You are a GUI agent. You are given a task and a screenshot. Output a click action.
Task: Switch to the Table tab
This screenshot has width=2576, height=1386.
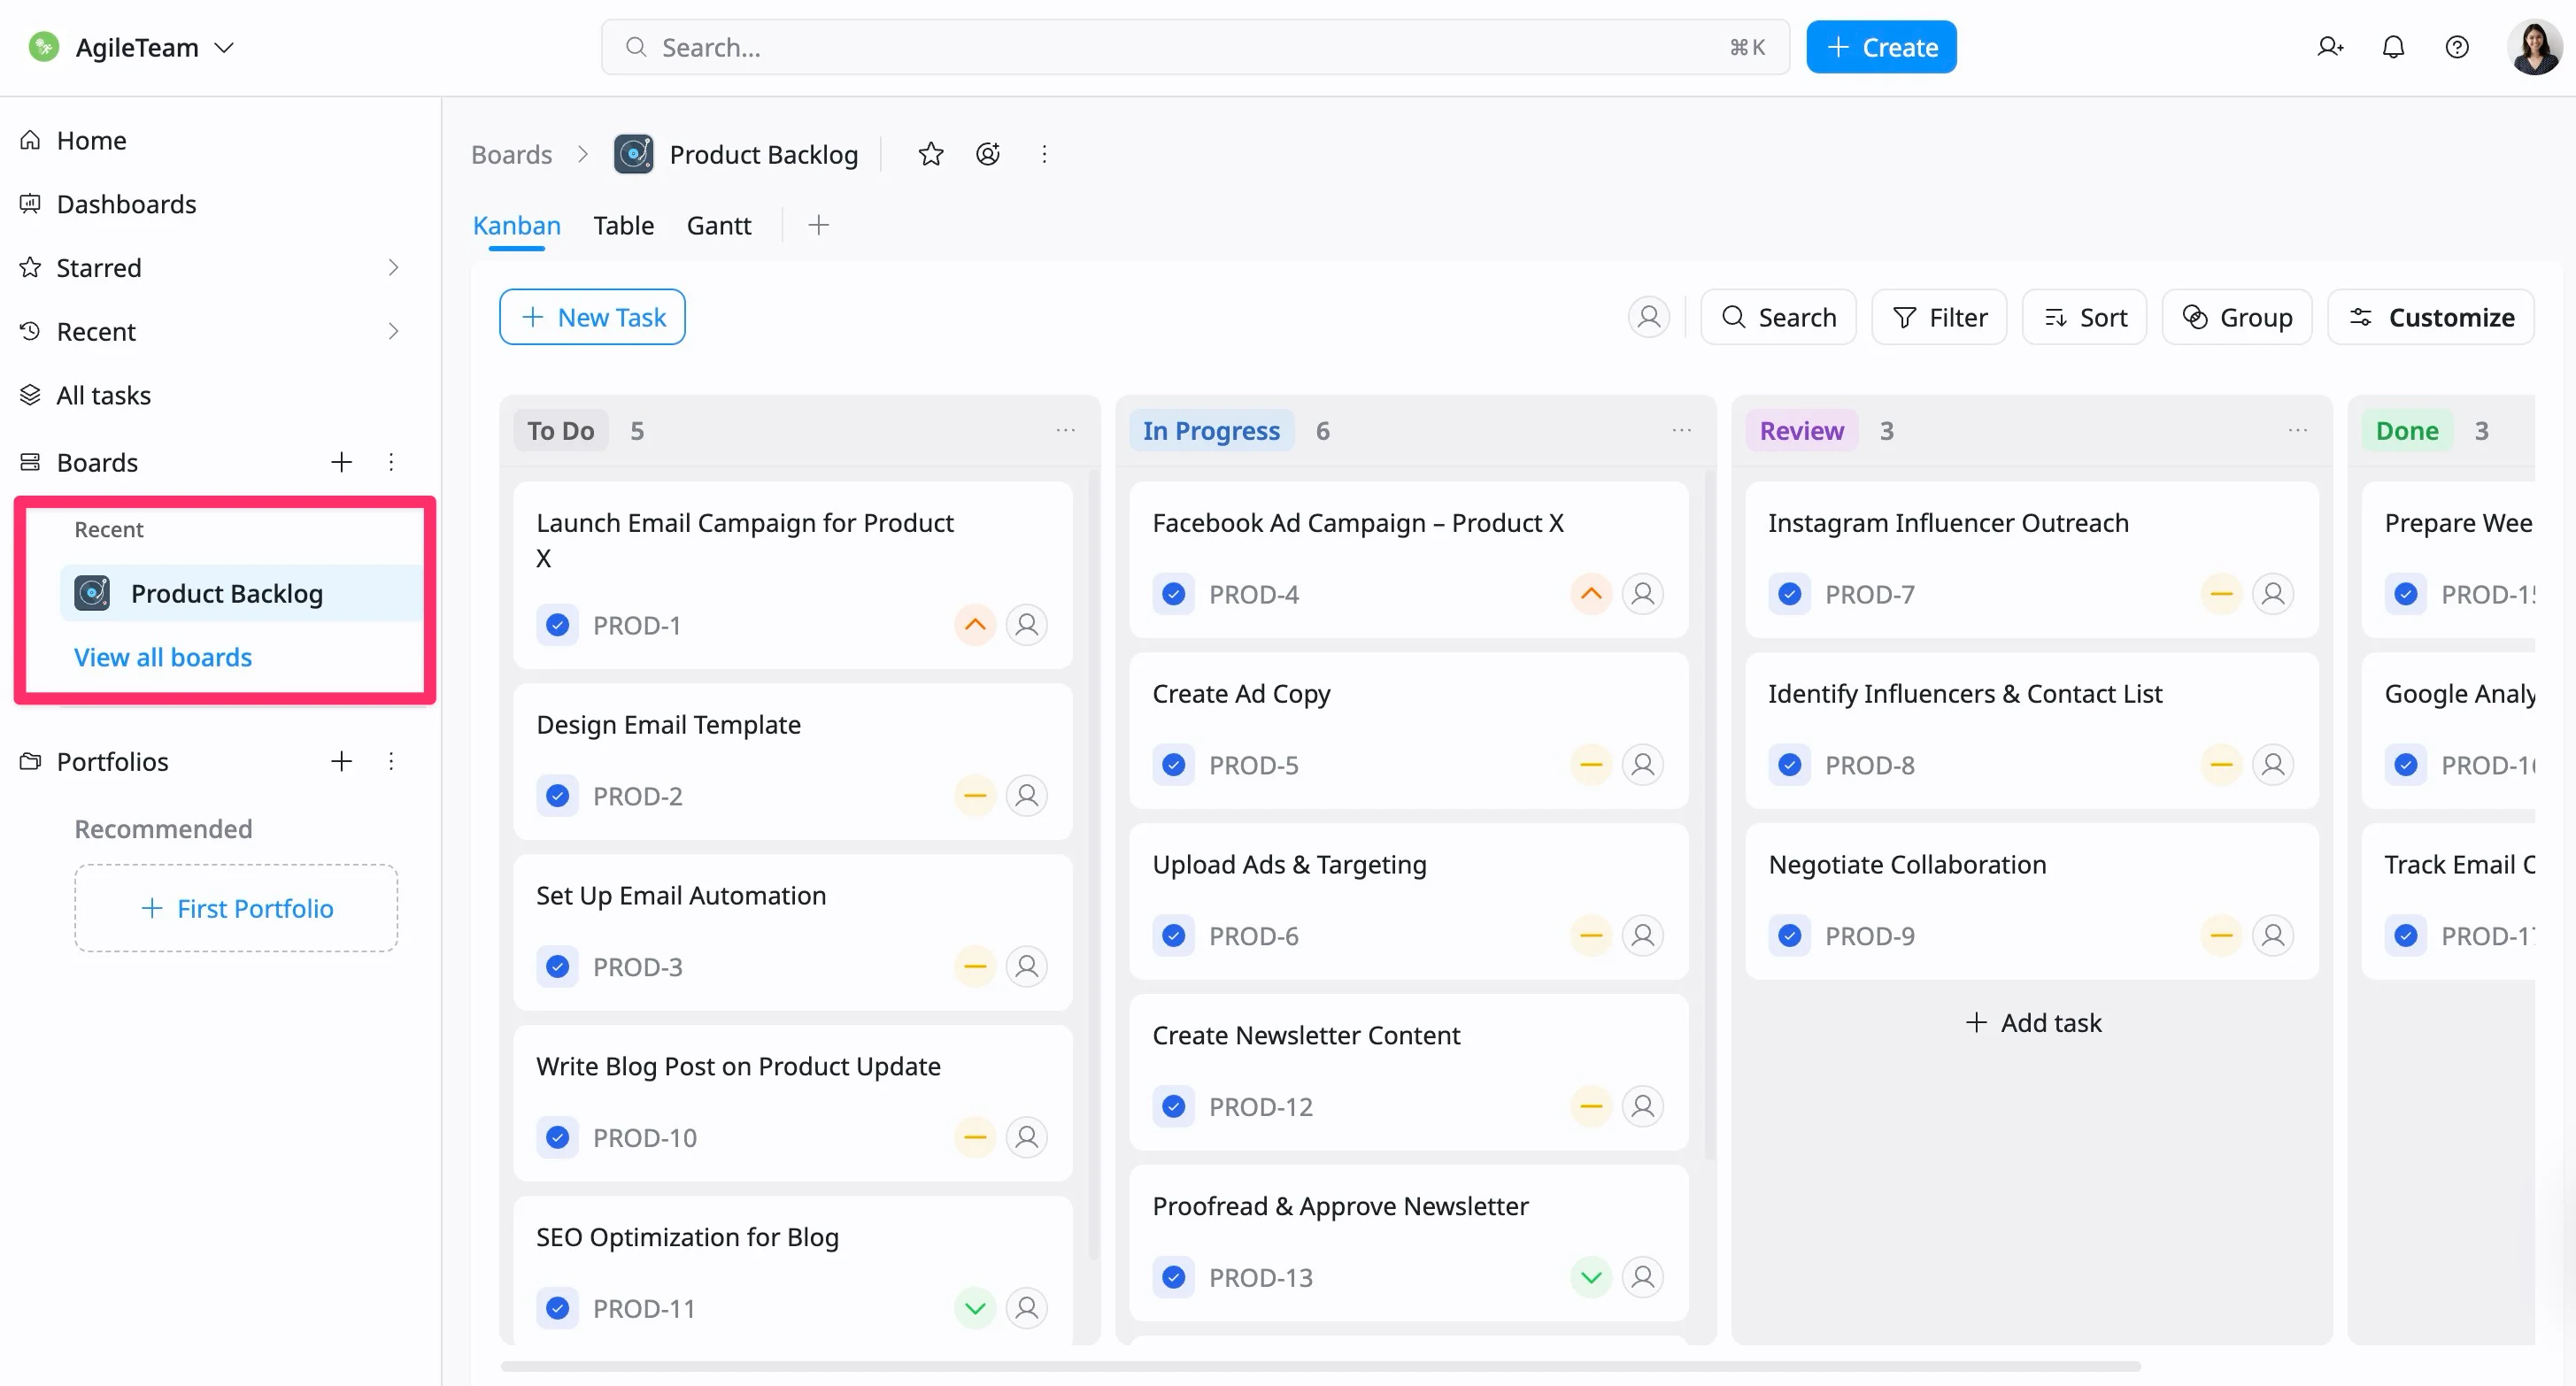[623, 225]
